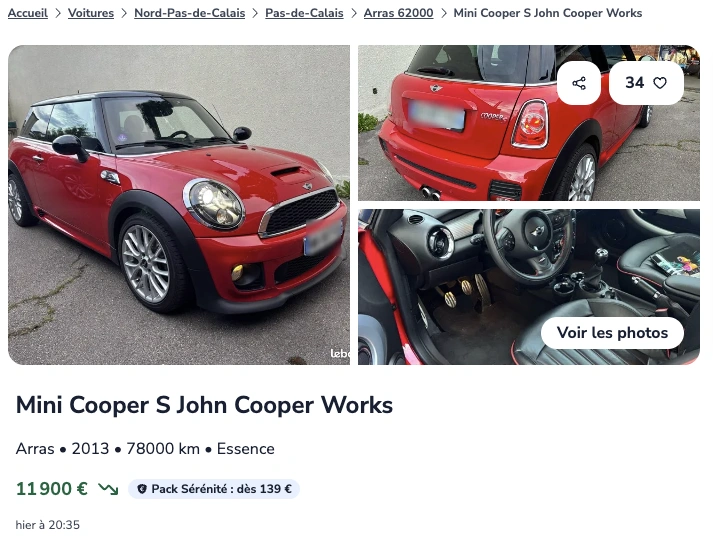Toggle the favorite heart with 34 likes
The image size is (713, 554).
(x=646, y=83)
